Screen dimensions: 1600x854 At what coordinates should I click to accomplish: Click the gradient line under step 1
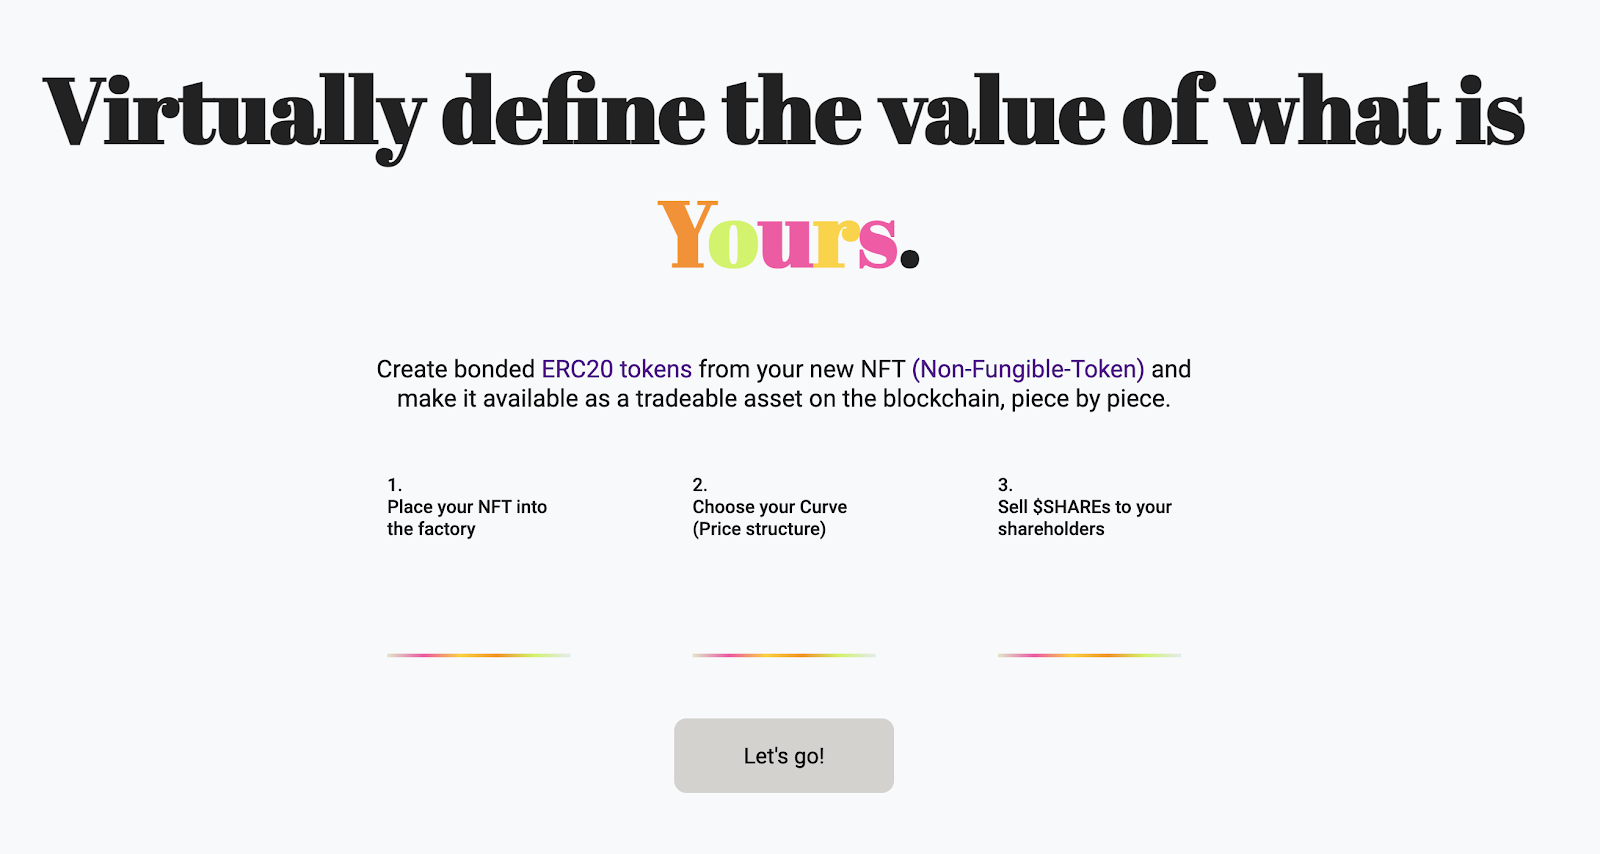click(478, 655)
